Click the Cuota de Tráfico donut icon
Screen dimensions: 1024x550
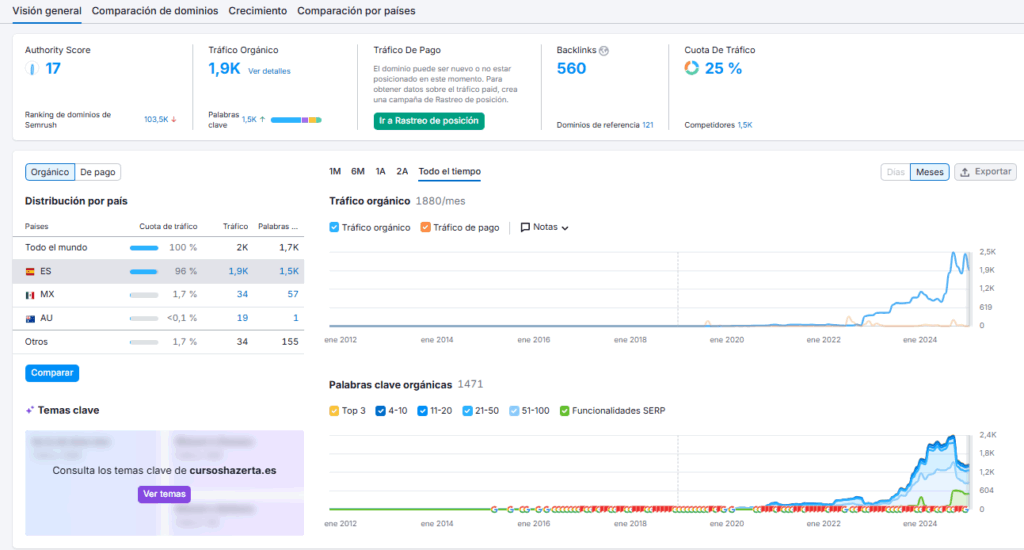click(x=691, y=68)
